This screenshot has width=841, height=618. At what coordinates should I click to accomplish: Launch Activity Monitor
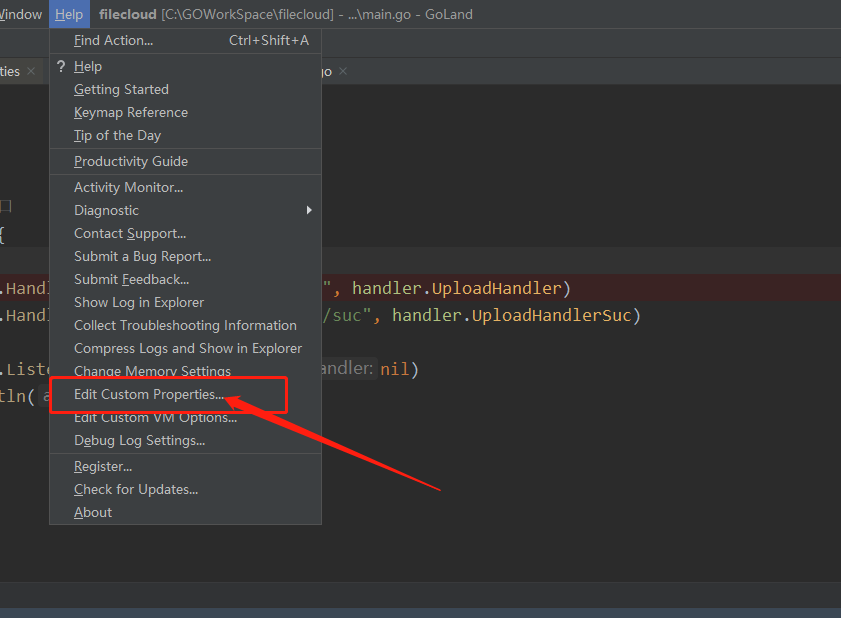pyautogui.click(x=186, y=187)
